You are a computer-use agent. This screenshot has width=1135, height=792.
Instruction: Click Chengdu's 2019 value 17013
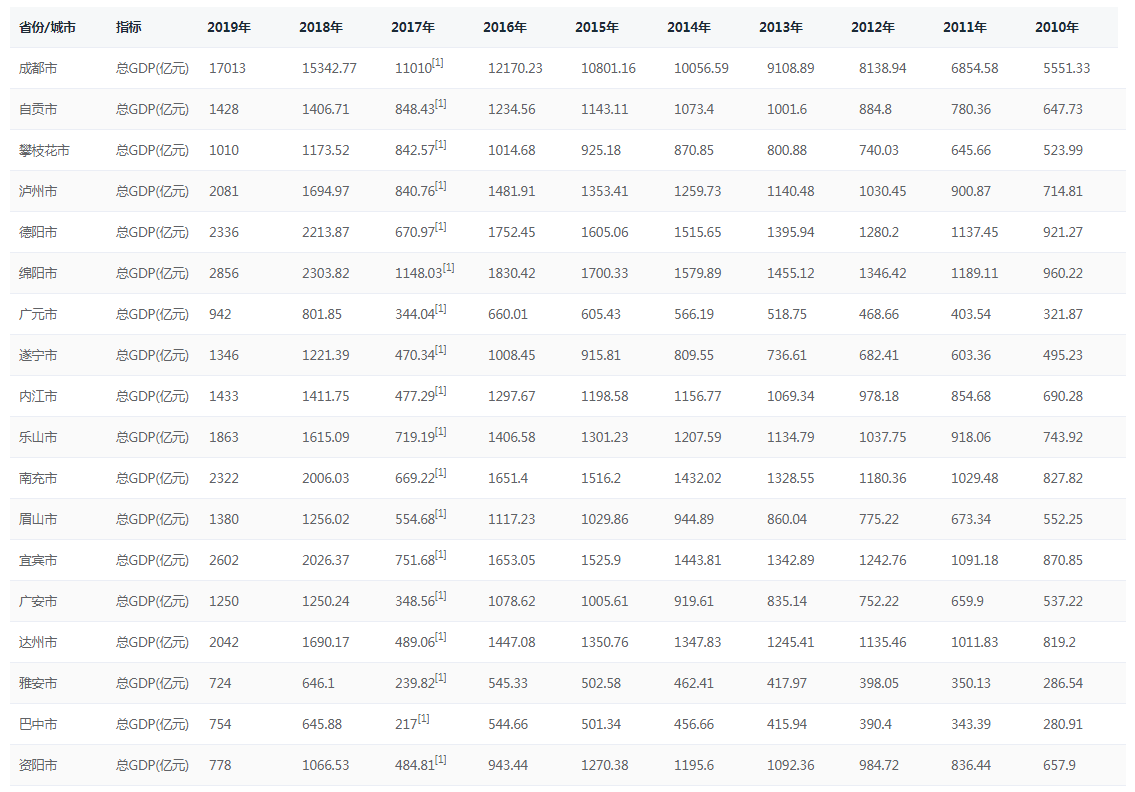[227, 68]
